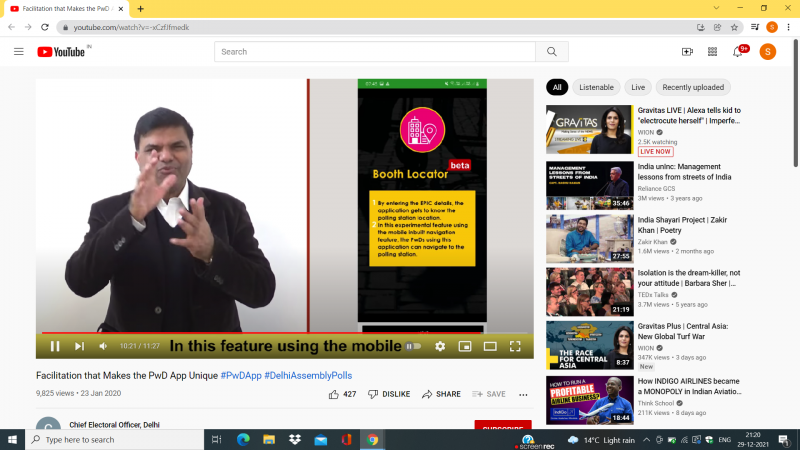Save video to playlist
Viewport: 800px width, 450px height.
(489, 394)
